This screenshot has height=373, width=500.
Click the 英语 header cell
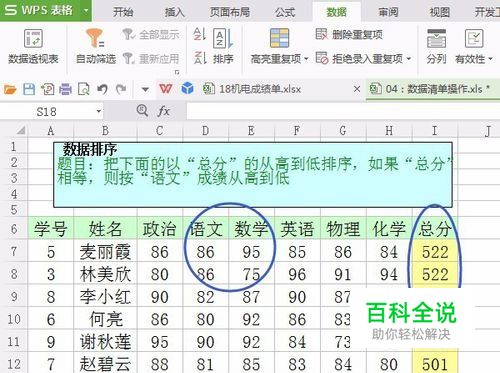pyautogui.click(x=297, y=229)
